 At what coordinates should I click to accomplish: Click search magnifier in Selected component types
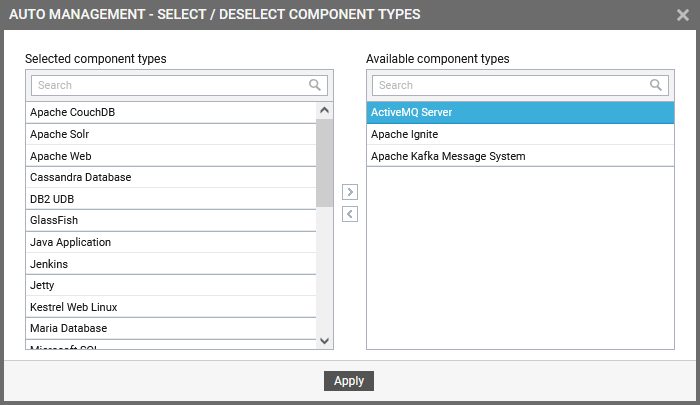[315, 85]
